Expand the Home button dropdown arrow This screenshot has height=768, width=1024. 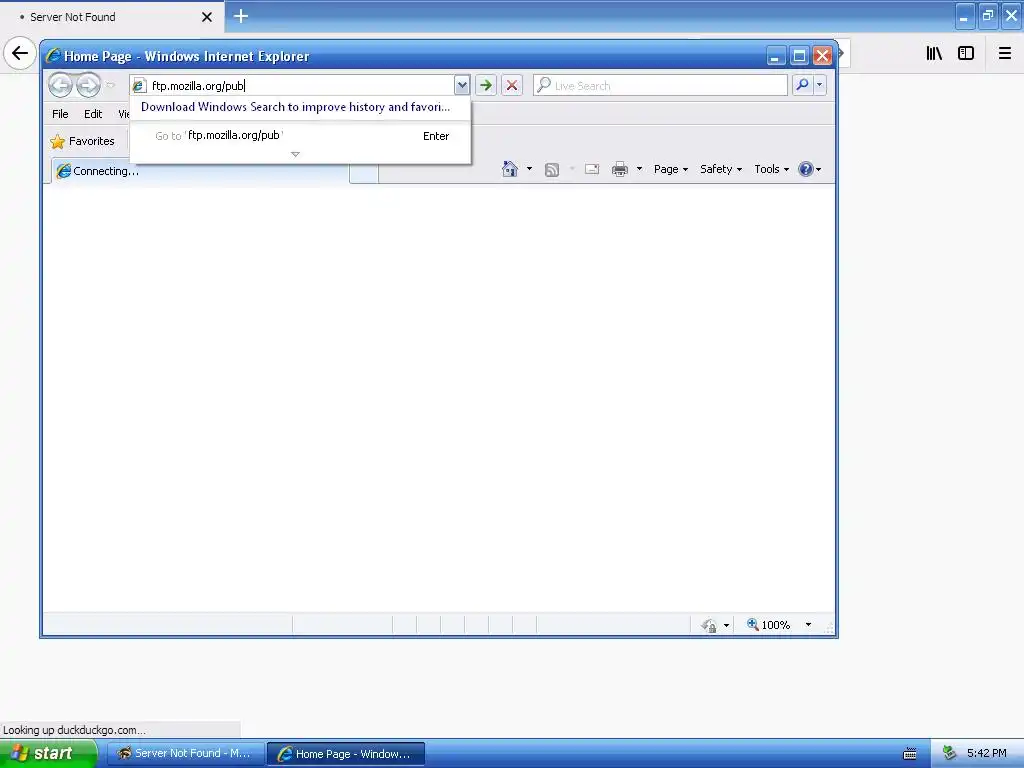[x=529, y=169]
